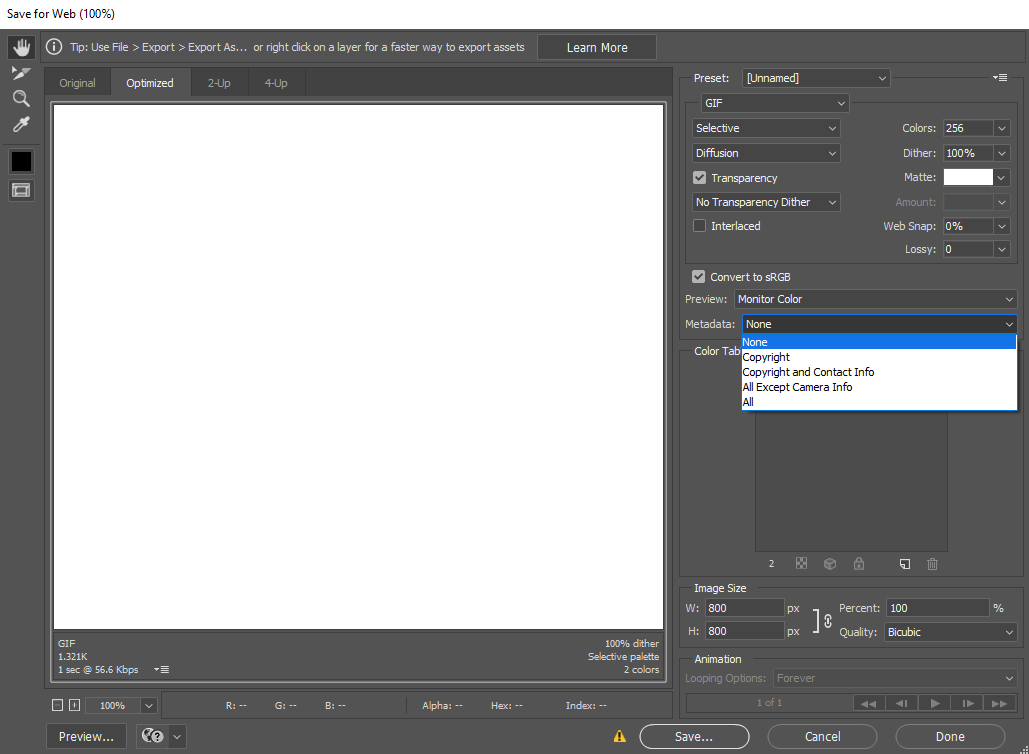The width and height of the screenshot is (1029, 754).
Task: Select the Eyedropper tool
Action: click(x=20, y=124)
